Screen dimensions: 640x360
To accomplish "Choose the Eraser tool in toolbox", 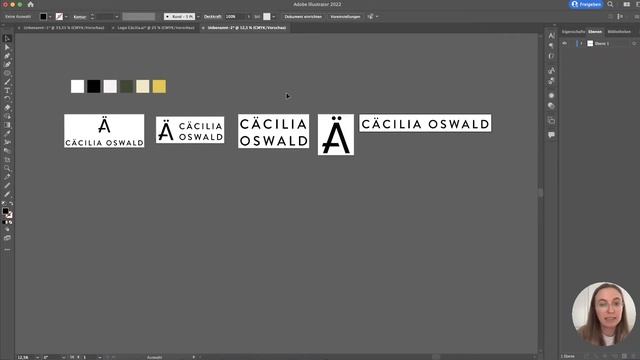I will 7,107.
